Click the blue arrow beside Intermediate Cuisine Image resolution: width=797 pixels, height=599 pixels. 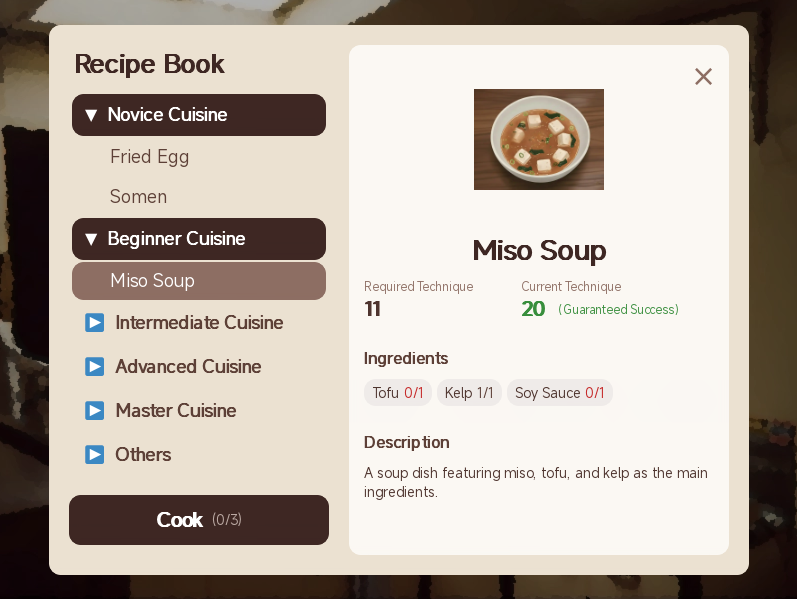[x=95, y=323]
